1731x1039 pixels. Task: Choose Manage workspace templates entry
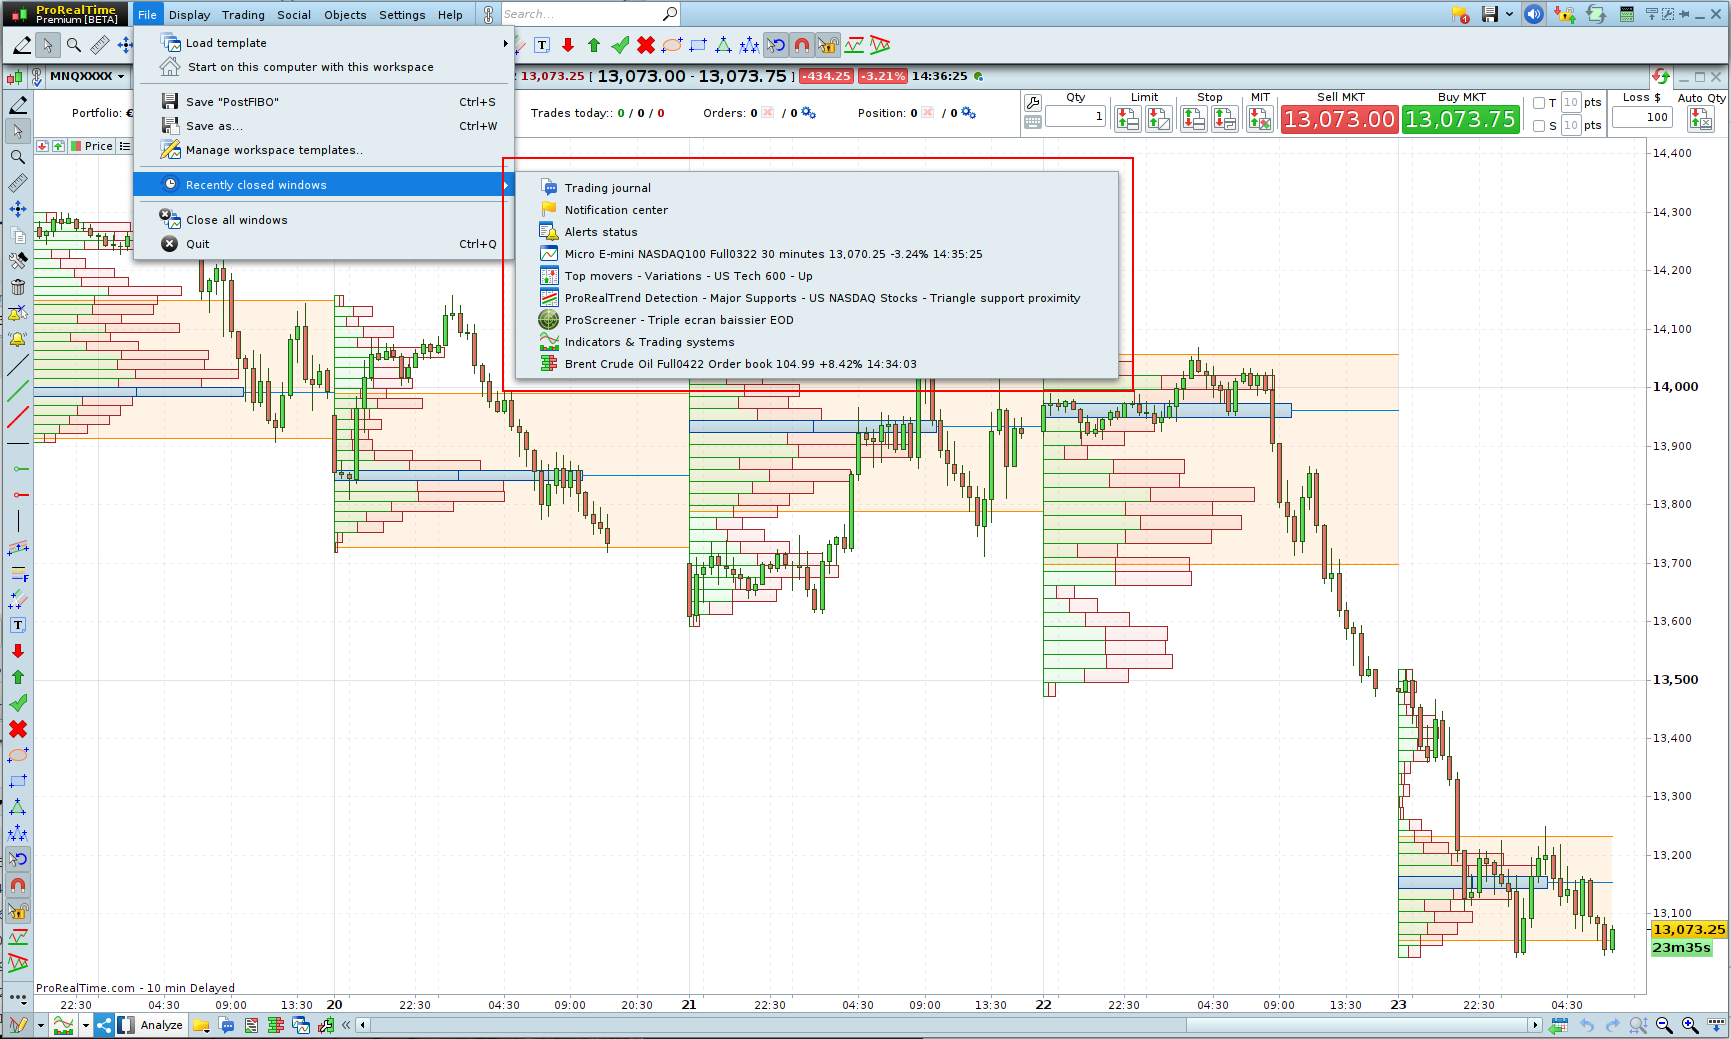point(323,150)
